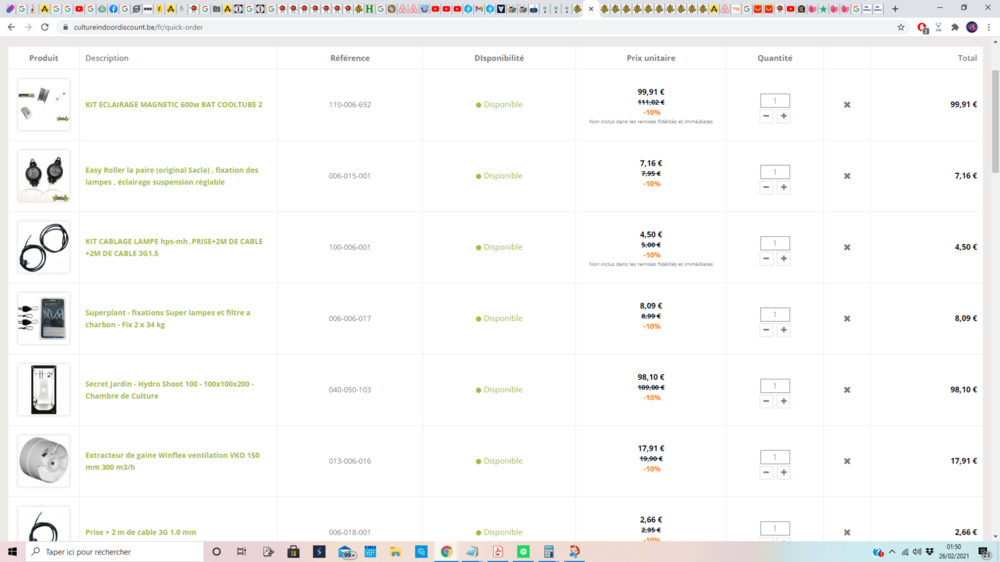This screenshot has width=1000, height=562.
Task: Delete the KIT CABLAGE LAMPE row
Action: (847, 248)
